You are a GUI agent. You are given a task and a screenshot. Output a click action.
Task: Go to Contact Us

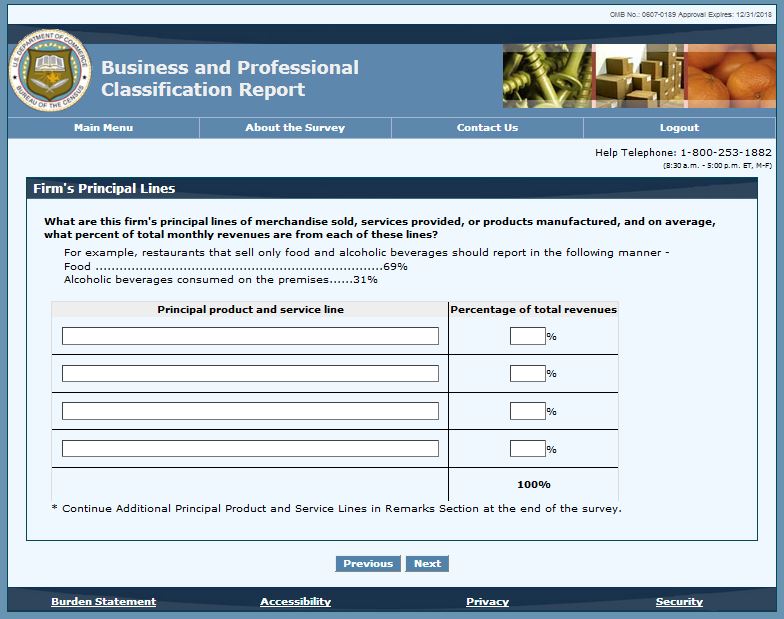pos(487,128)
